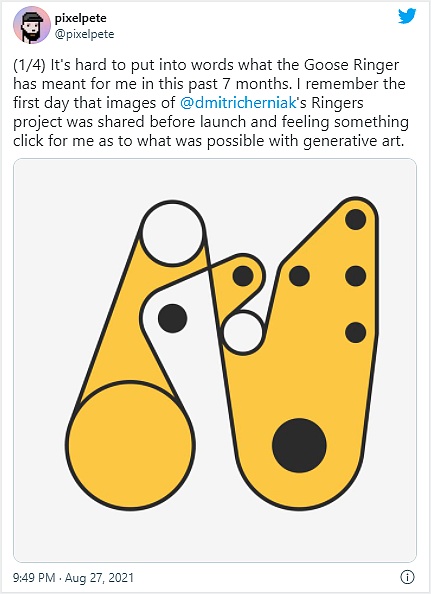
Task: Select the top white circle in artwork
Action: [x=173, y=233]
